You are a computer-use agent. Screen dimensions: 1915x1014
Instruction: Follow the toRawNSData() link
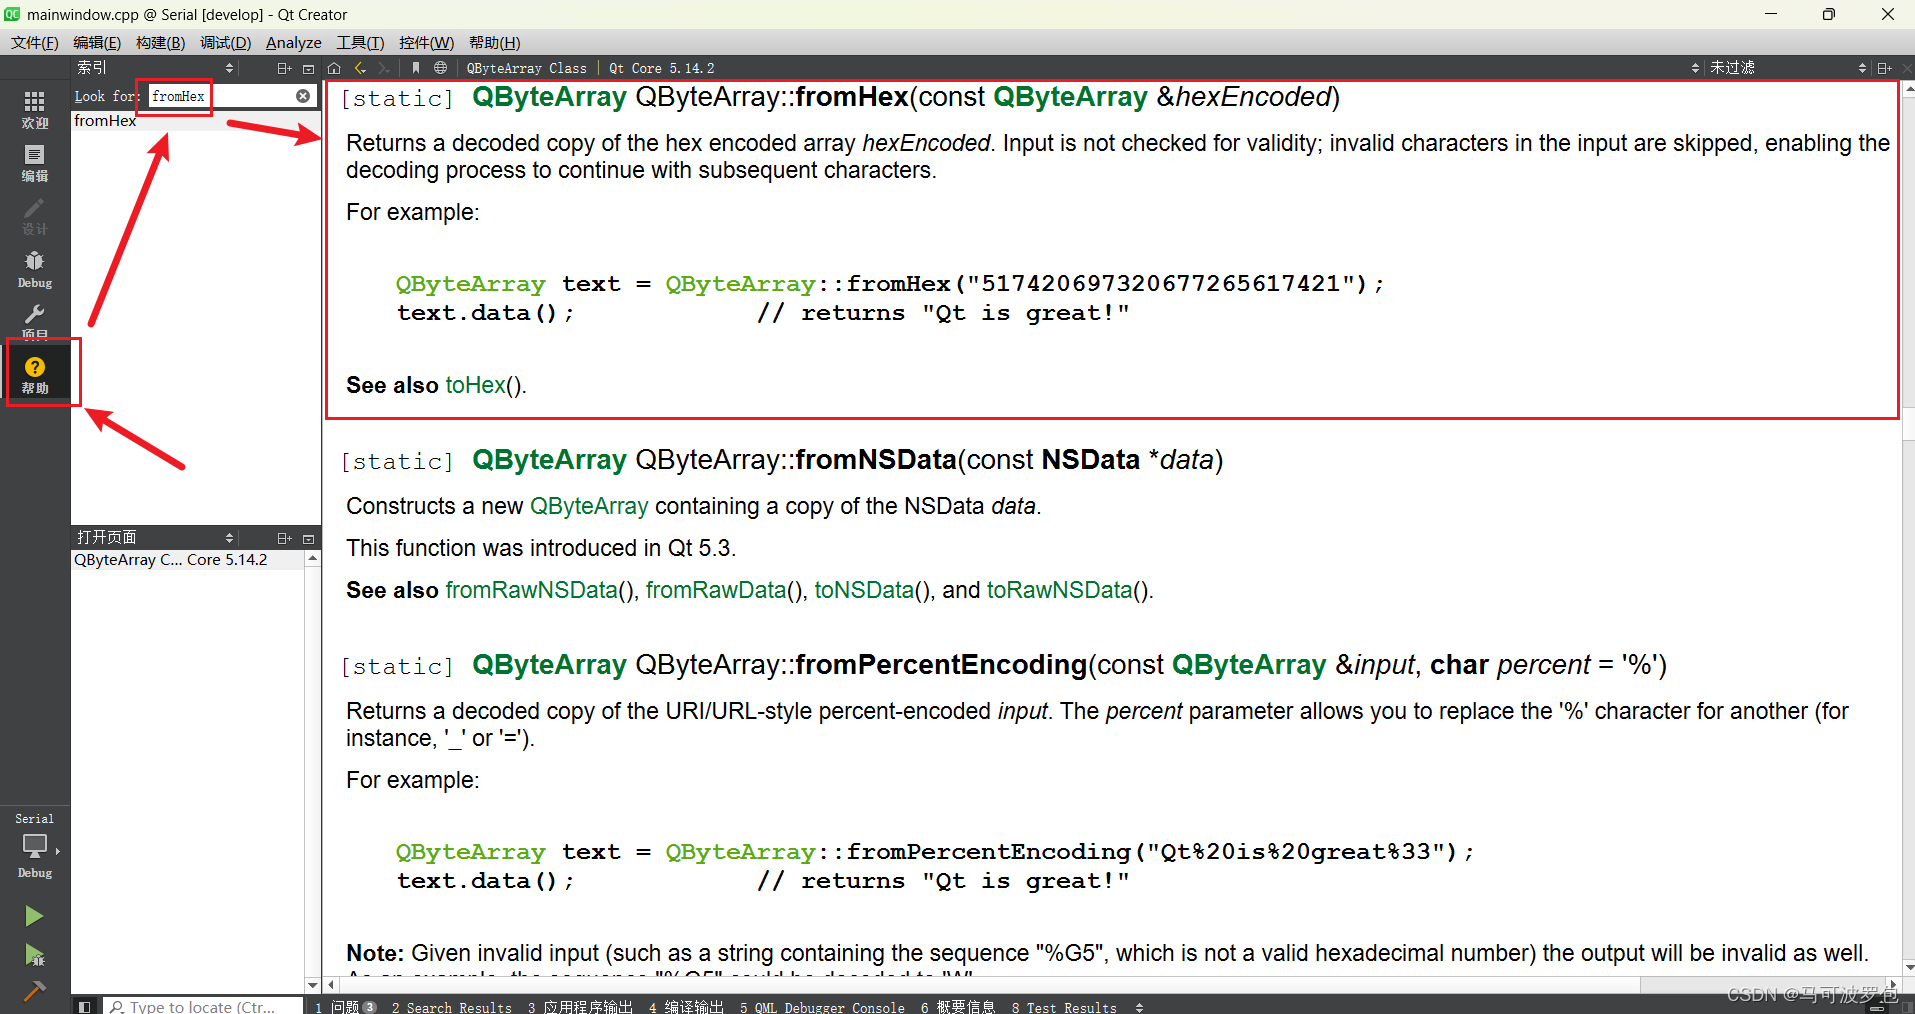coord(1059,590)
